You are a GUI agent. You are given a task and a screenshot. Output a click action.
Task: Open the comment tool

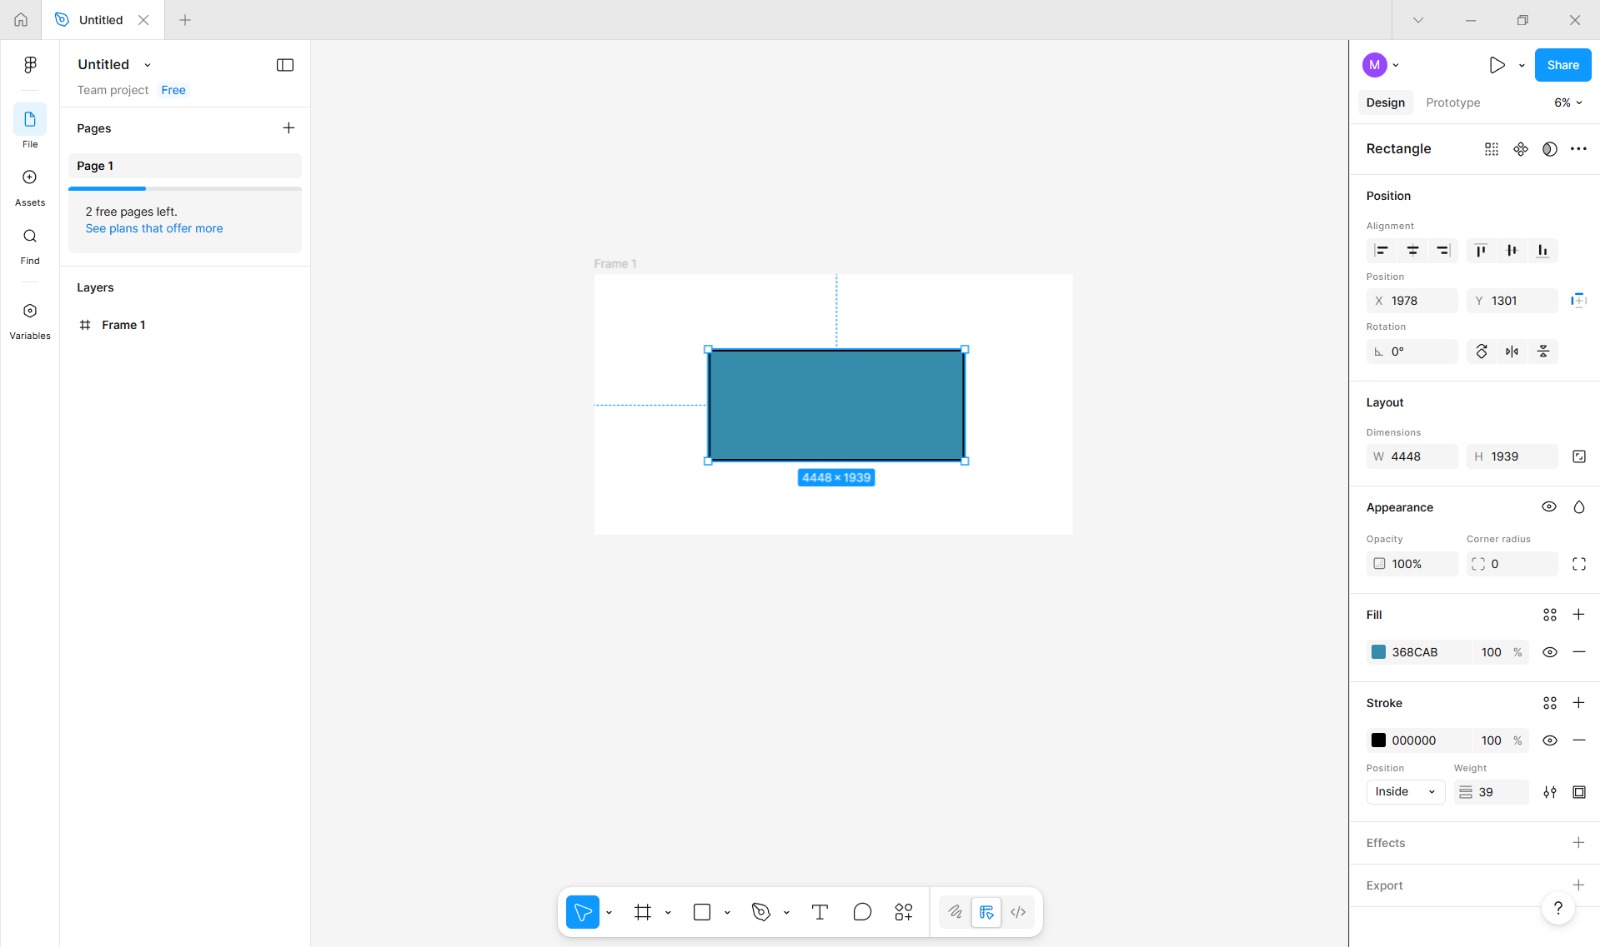(x=861, y=911)
